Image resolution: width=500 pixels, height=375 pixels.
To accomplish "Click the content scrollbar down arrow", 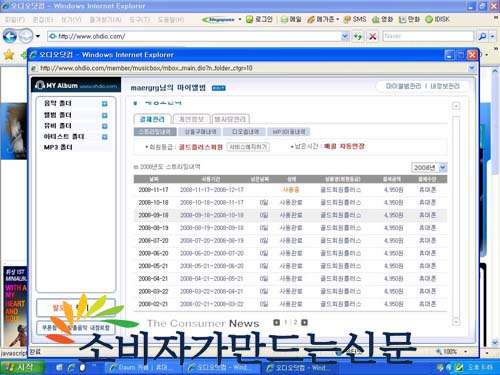I will (456, 322).
